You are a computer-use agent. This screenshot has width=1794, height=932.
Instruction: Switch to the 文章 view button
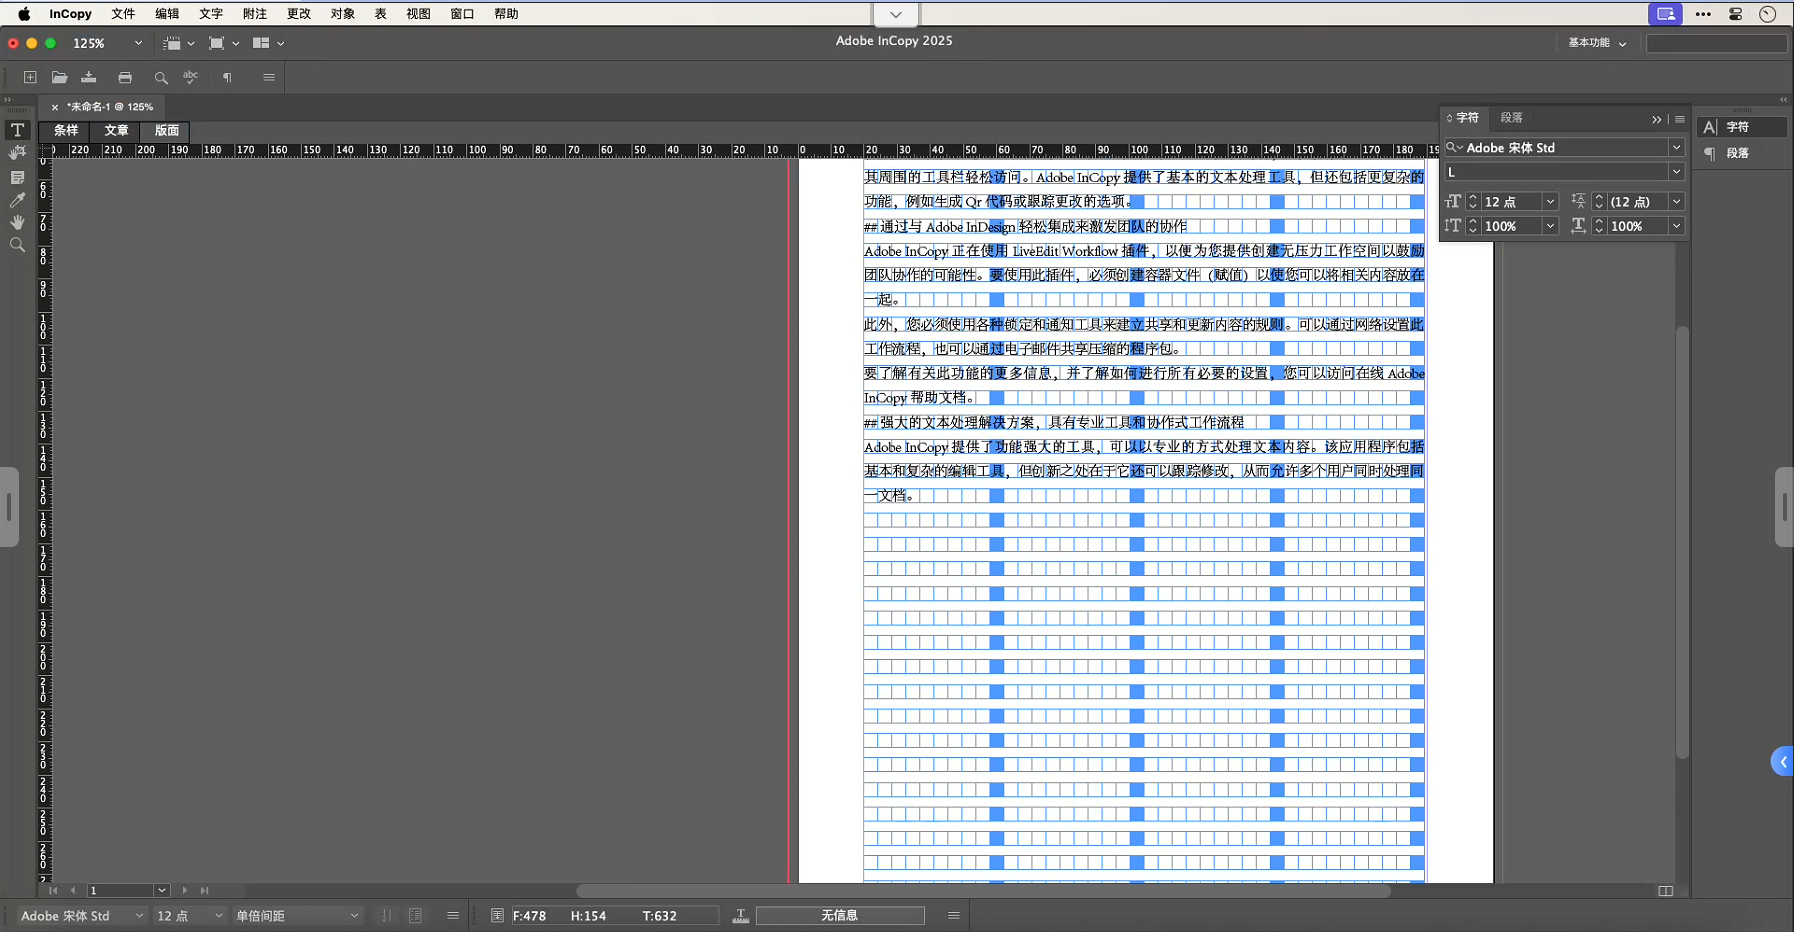click(x=116, y=131)
